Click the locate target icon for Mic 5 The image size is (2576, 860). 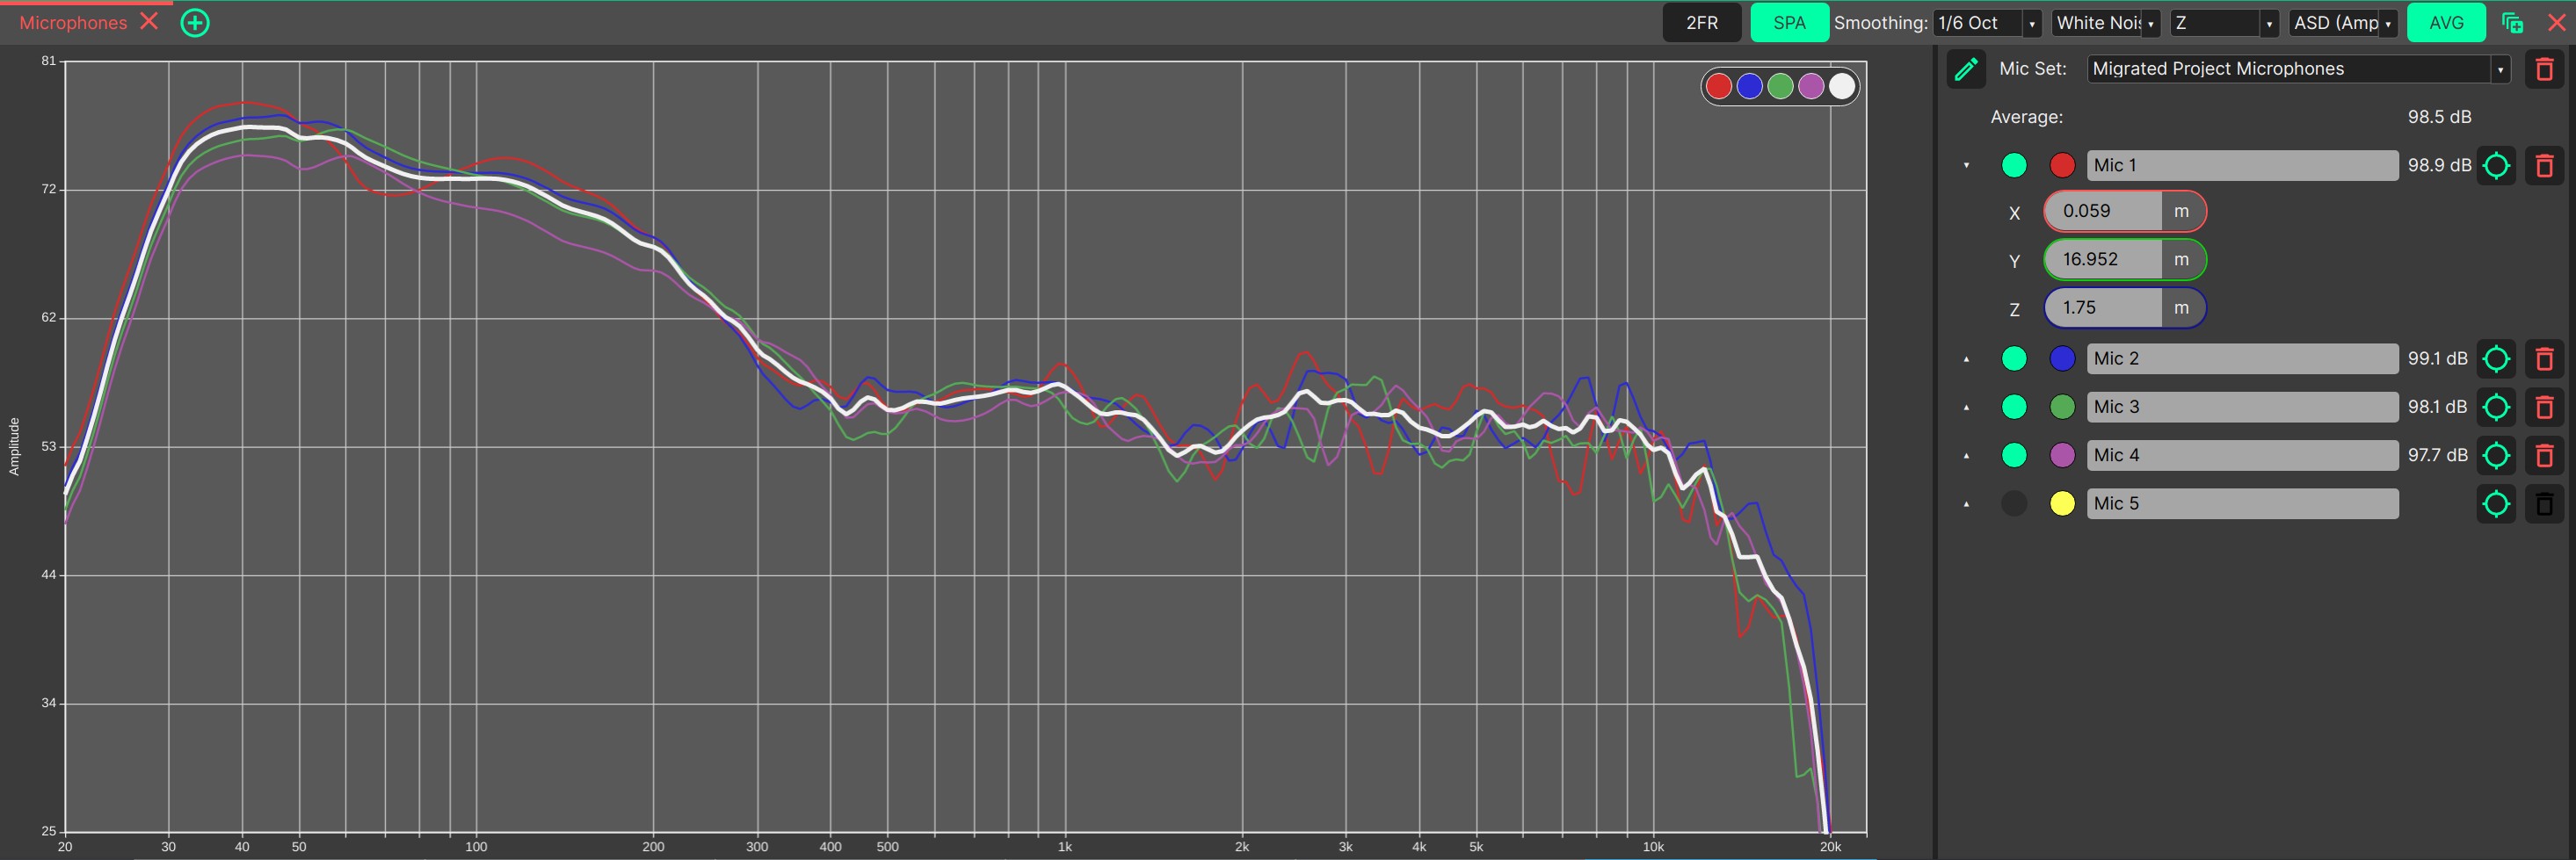point(2495,504)
